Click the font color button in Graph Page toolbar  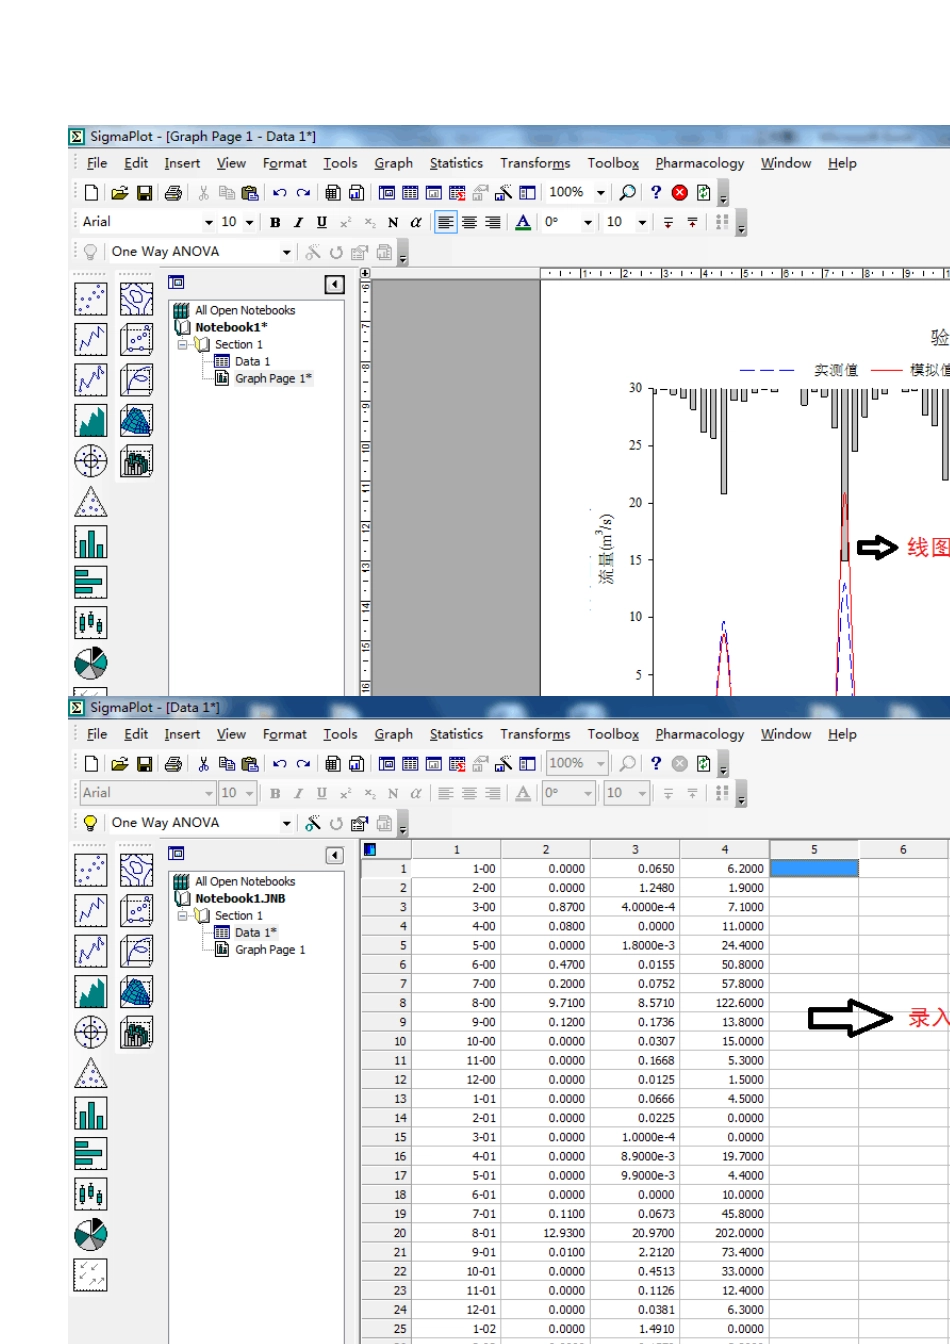point(523,223)
